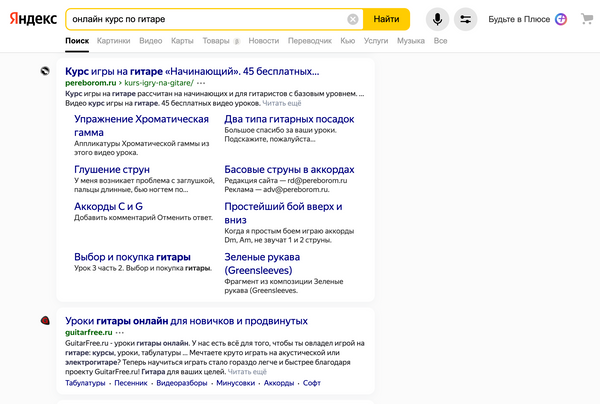The height and width of the screenshot is (404, 600).
Task: Click the pereborom.ru favicon
Action: coord(45,71)
